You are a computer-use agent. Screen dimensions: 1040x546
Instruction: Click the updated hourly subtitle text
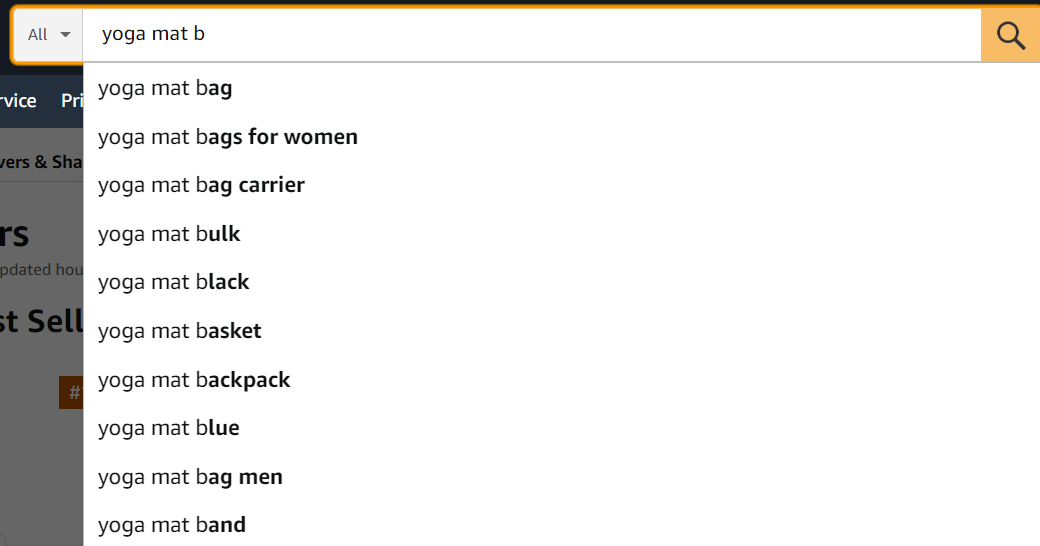(42, 269)
